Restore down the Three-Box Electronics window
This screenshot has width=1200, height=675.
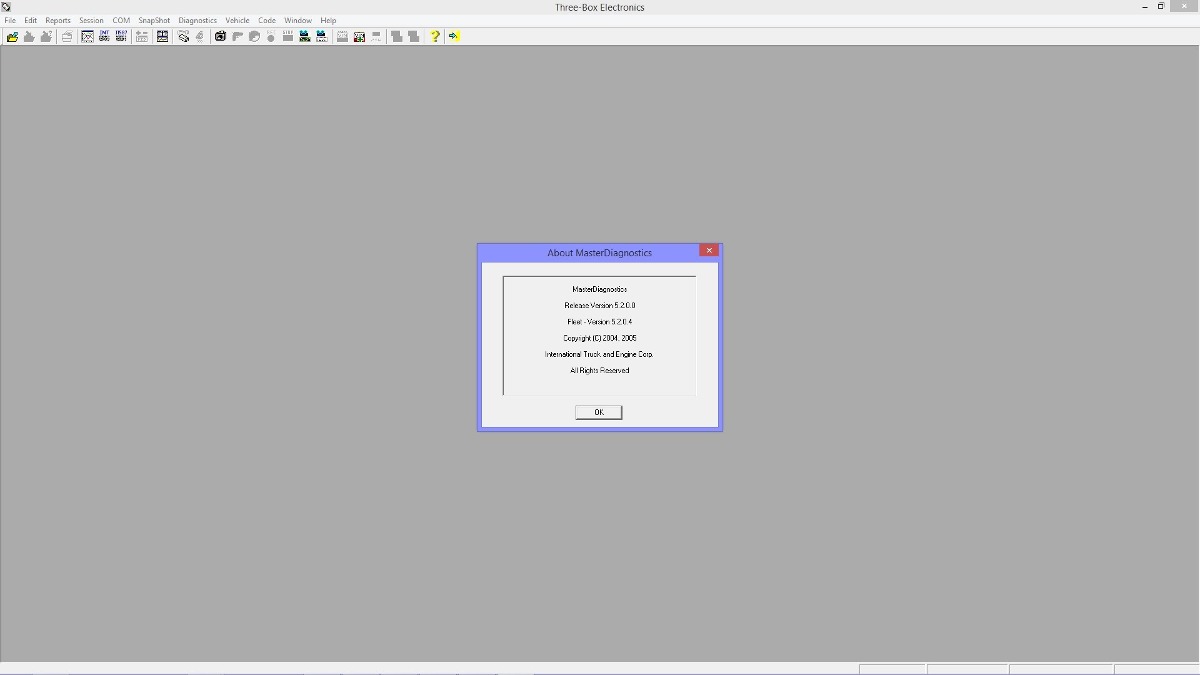point(1161,7)
